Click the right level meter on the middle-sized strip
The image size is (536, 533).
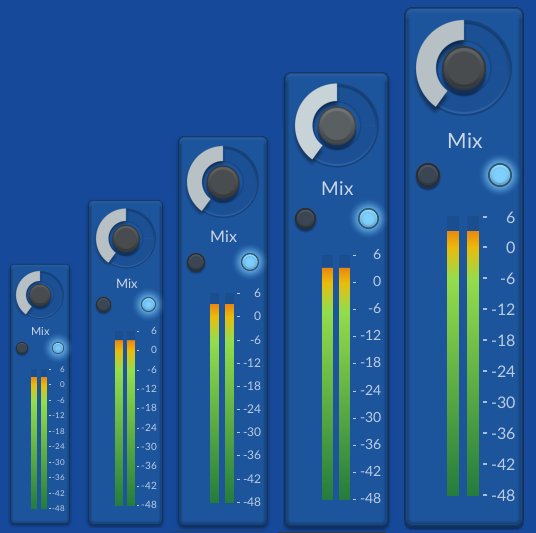229,398
